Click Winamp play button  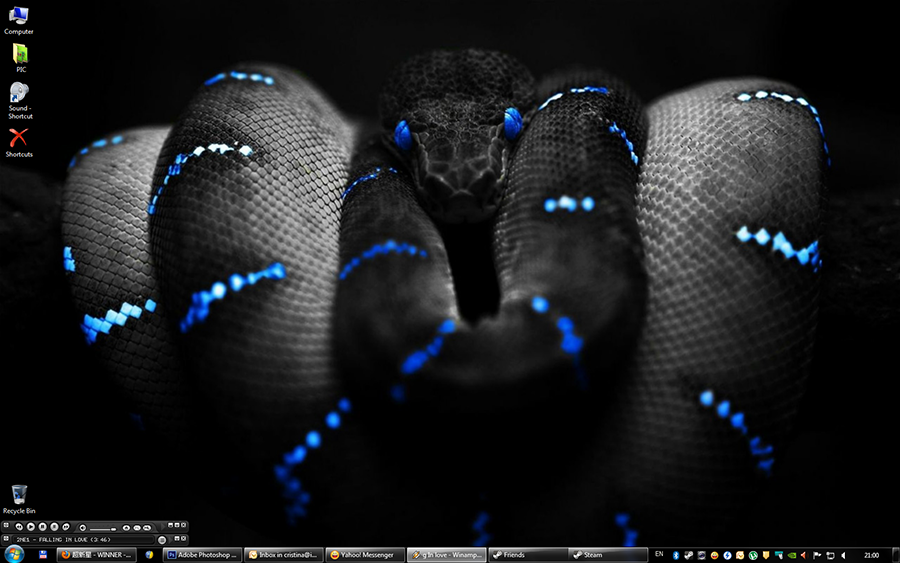tap(31, 527)
